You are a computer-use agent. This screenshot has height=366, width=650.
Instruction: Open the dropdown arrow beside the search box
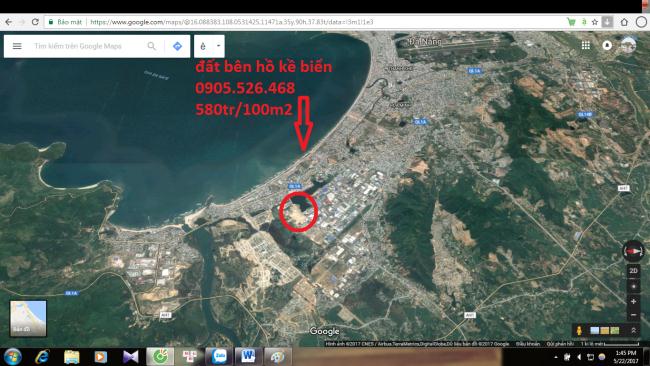[x=218, y=46]
